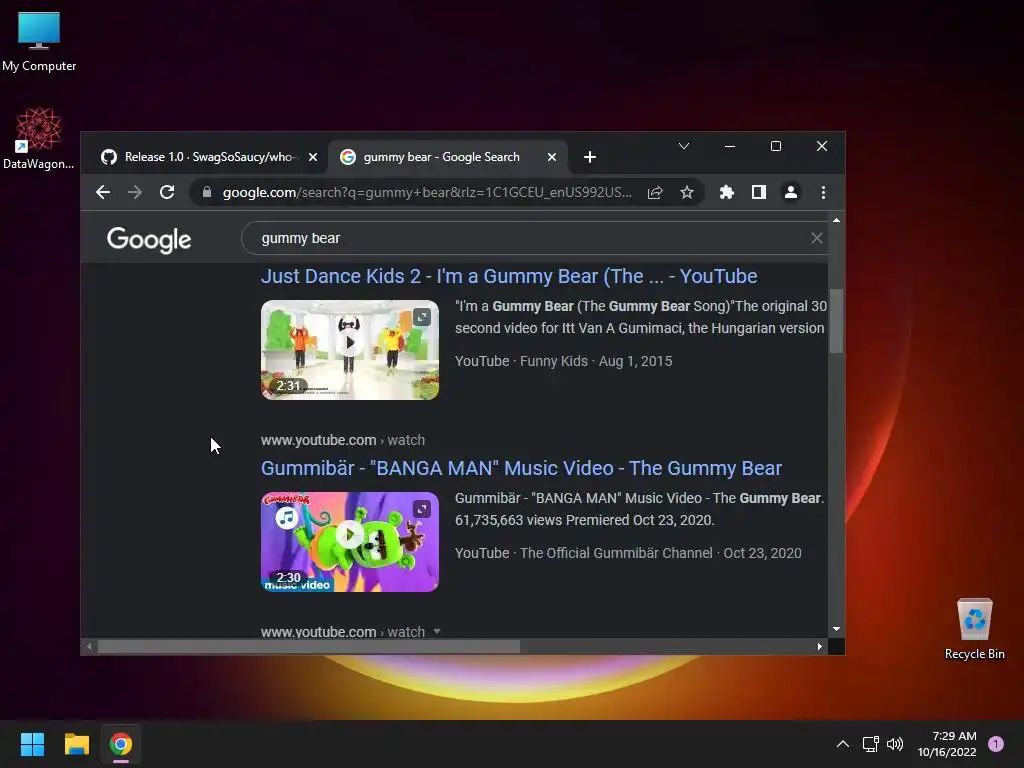Show hidden system tray icons
Screen dimensions: 1024x768
tap(843, 744)
